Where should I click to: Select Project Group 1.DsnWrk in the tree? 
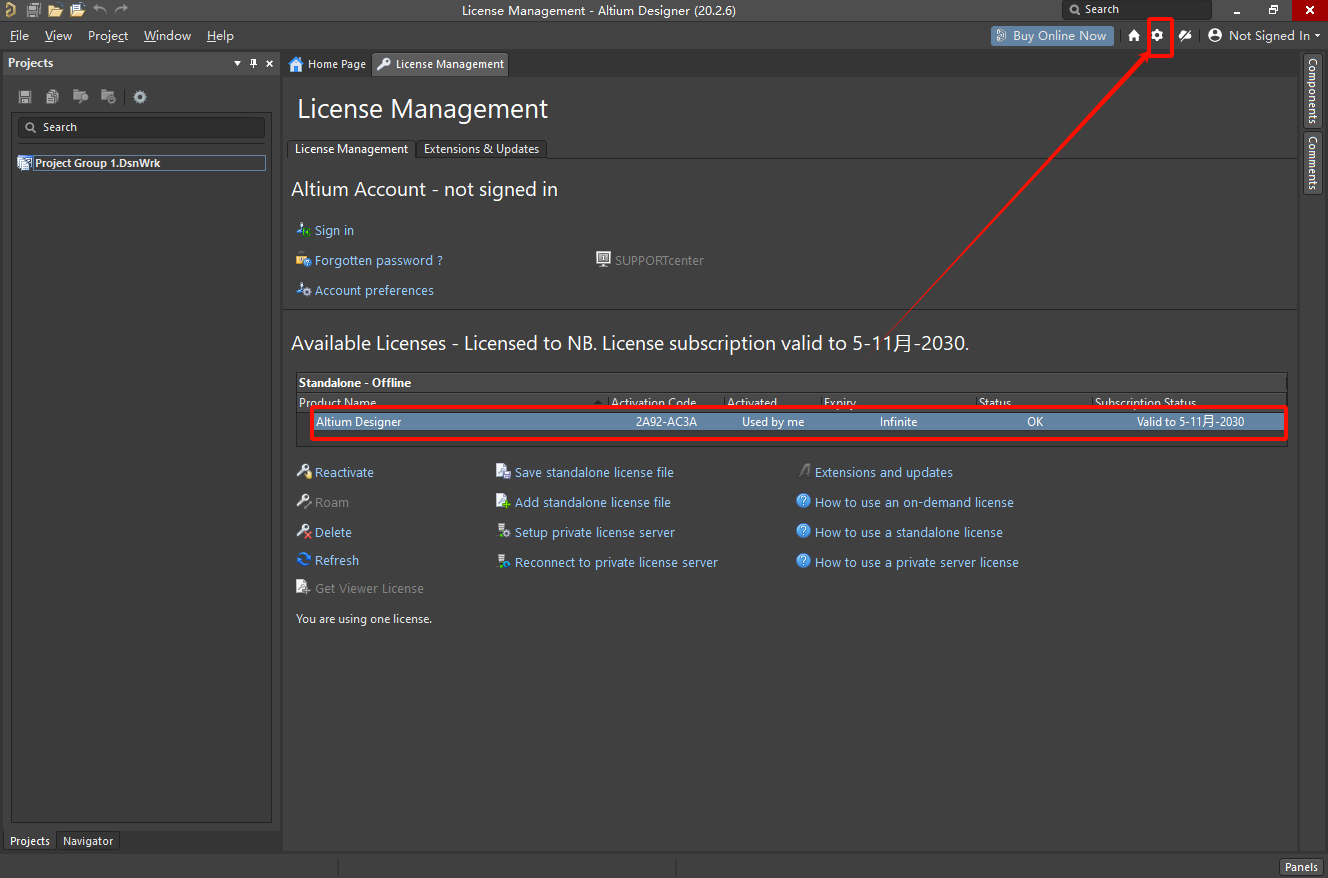tap(98, 163)
